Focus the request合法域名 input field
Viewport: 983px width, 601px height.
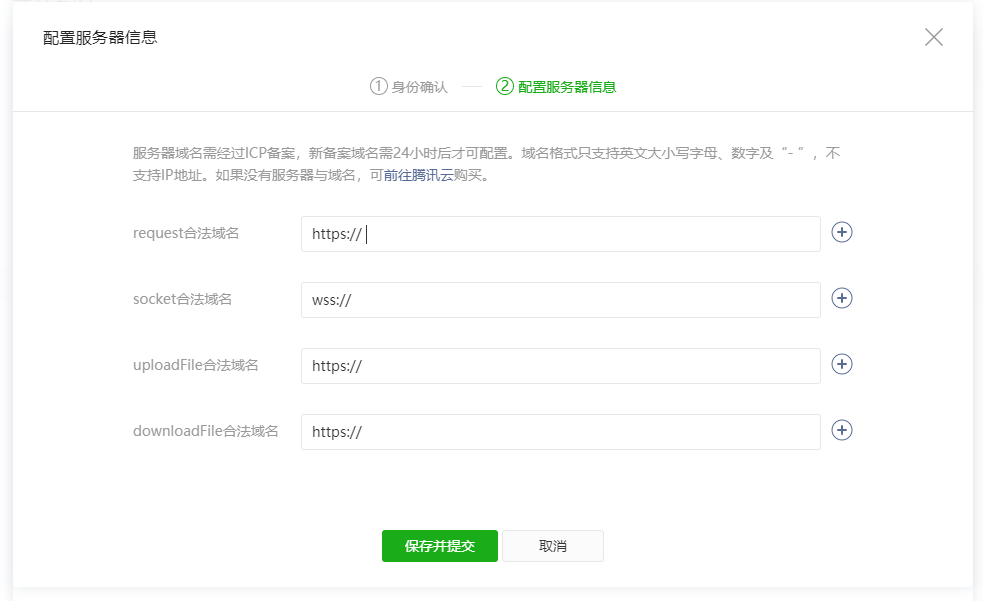(x=560, y=234)
